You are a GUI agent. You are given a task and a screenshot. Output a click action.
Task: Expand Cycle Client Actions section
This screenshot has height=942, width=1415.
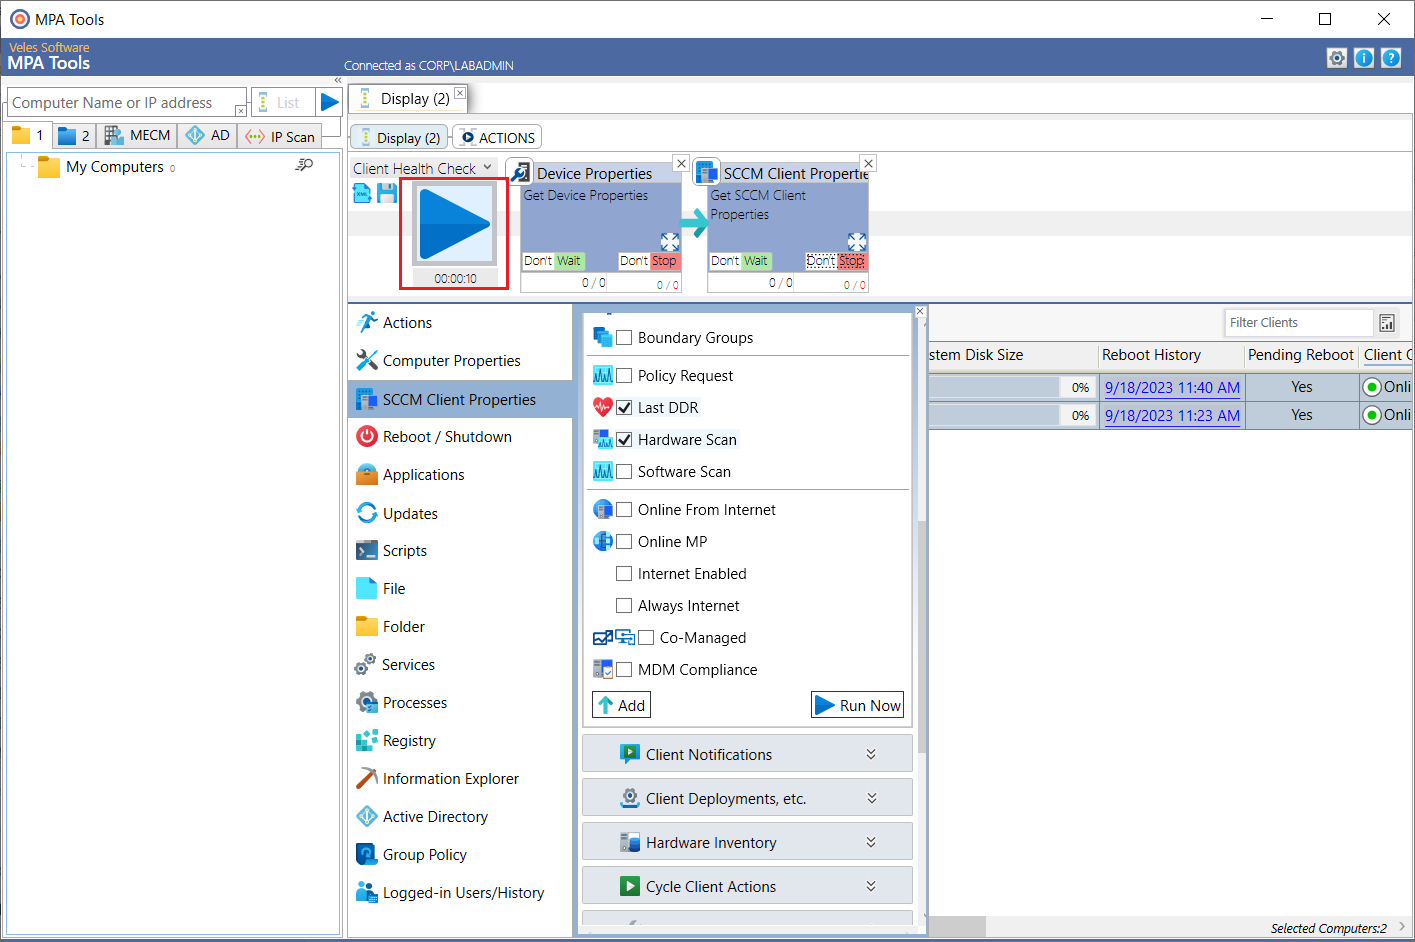pos(747,886)
